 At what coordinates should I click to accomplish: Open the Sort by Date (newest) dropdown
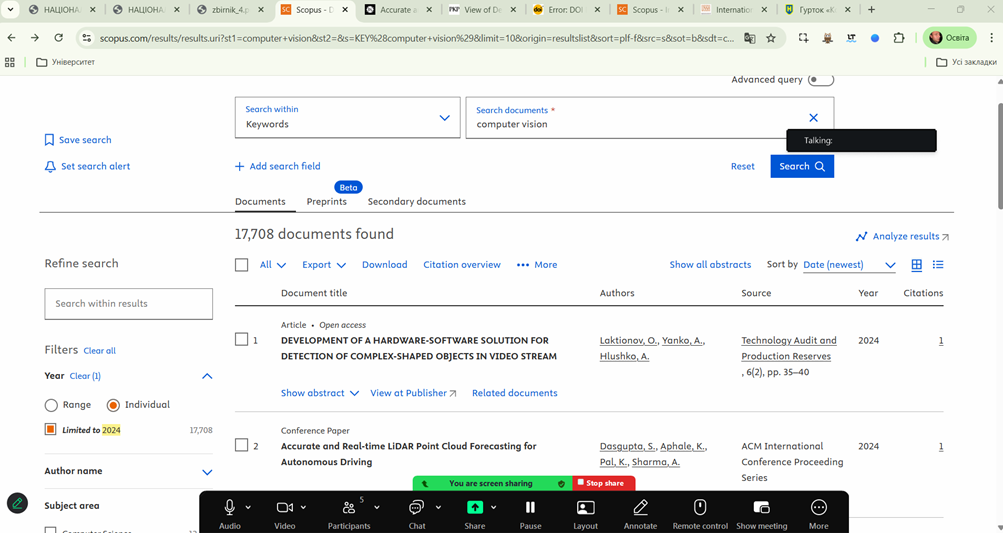tap(848, 265)
